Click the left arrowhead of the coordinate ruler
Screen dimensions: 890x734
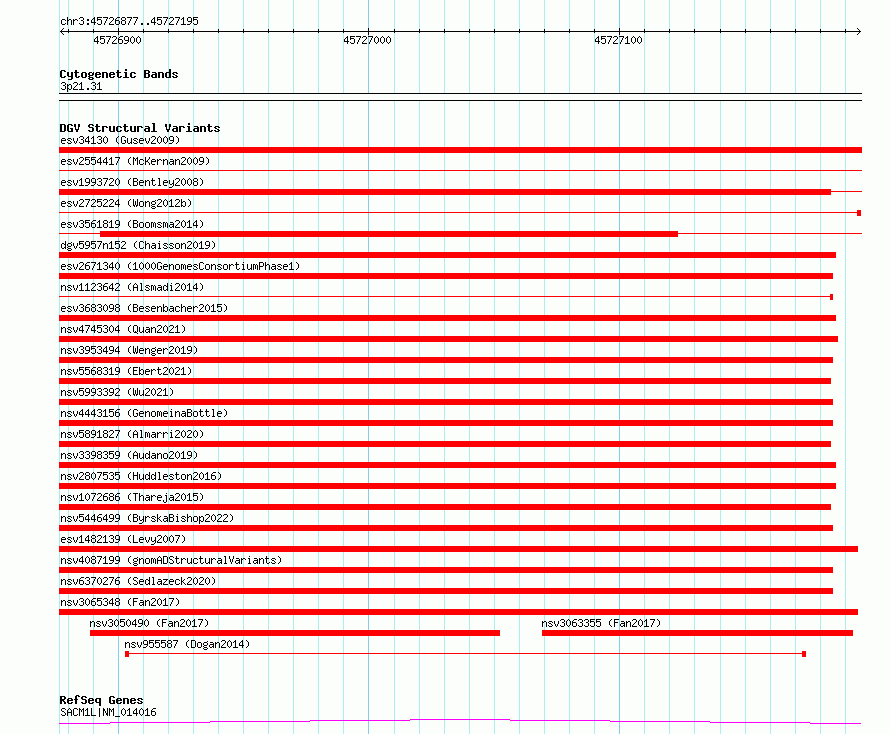(x=62, y=31)
